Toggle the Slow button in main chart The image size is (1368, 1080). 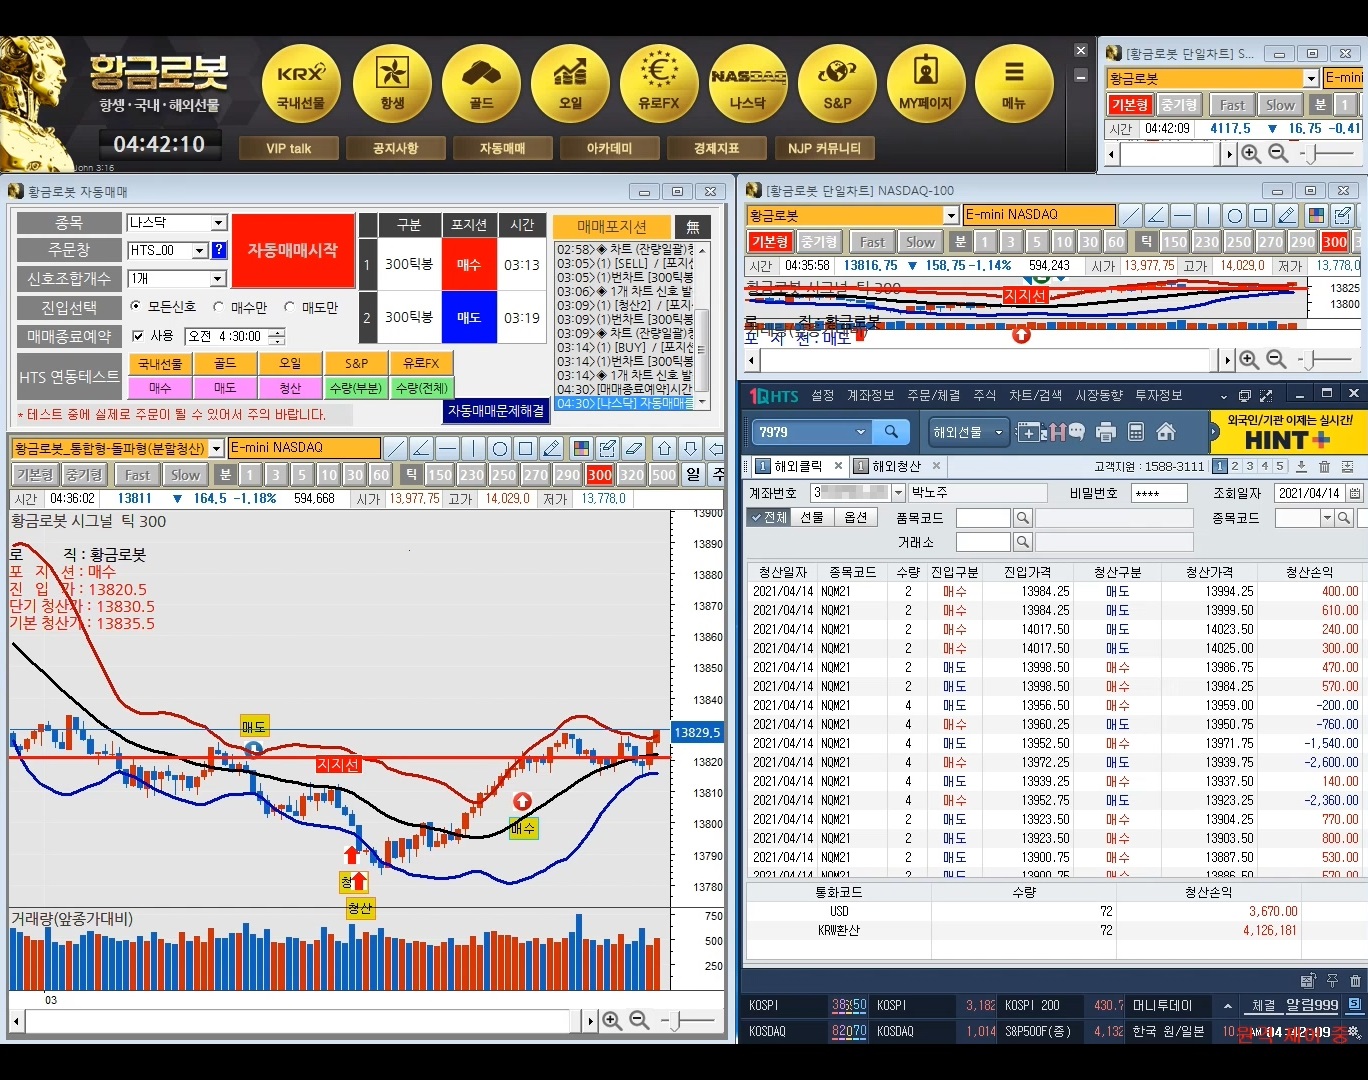185,475
